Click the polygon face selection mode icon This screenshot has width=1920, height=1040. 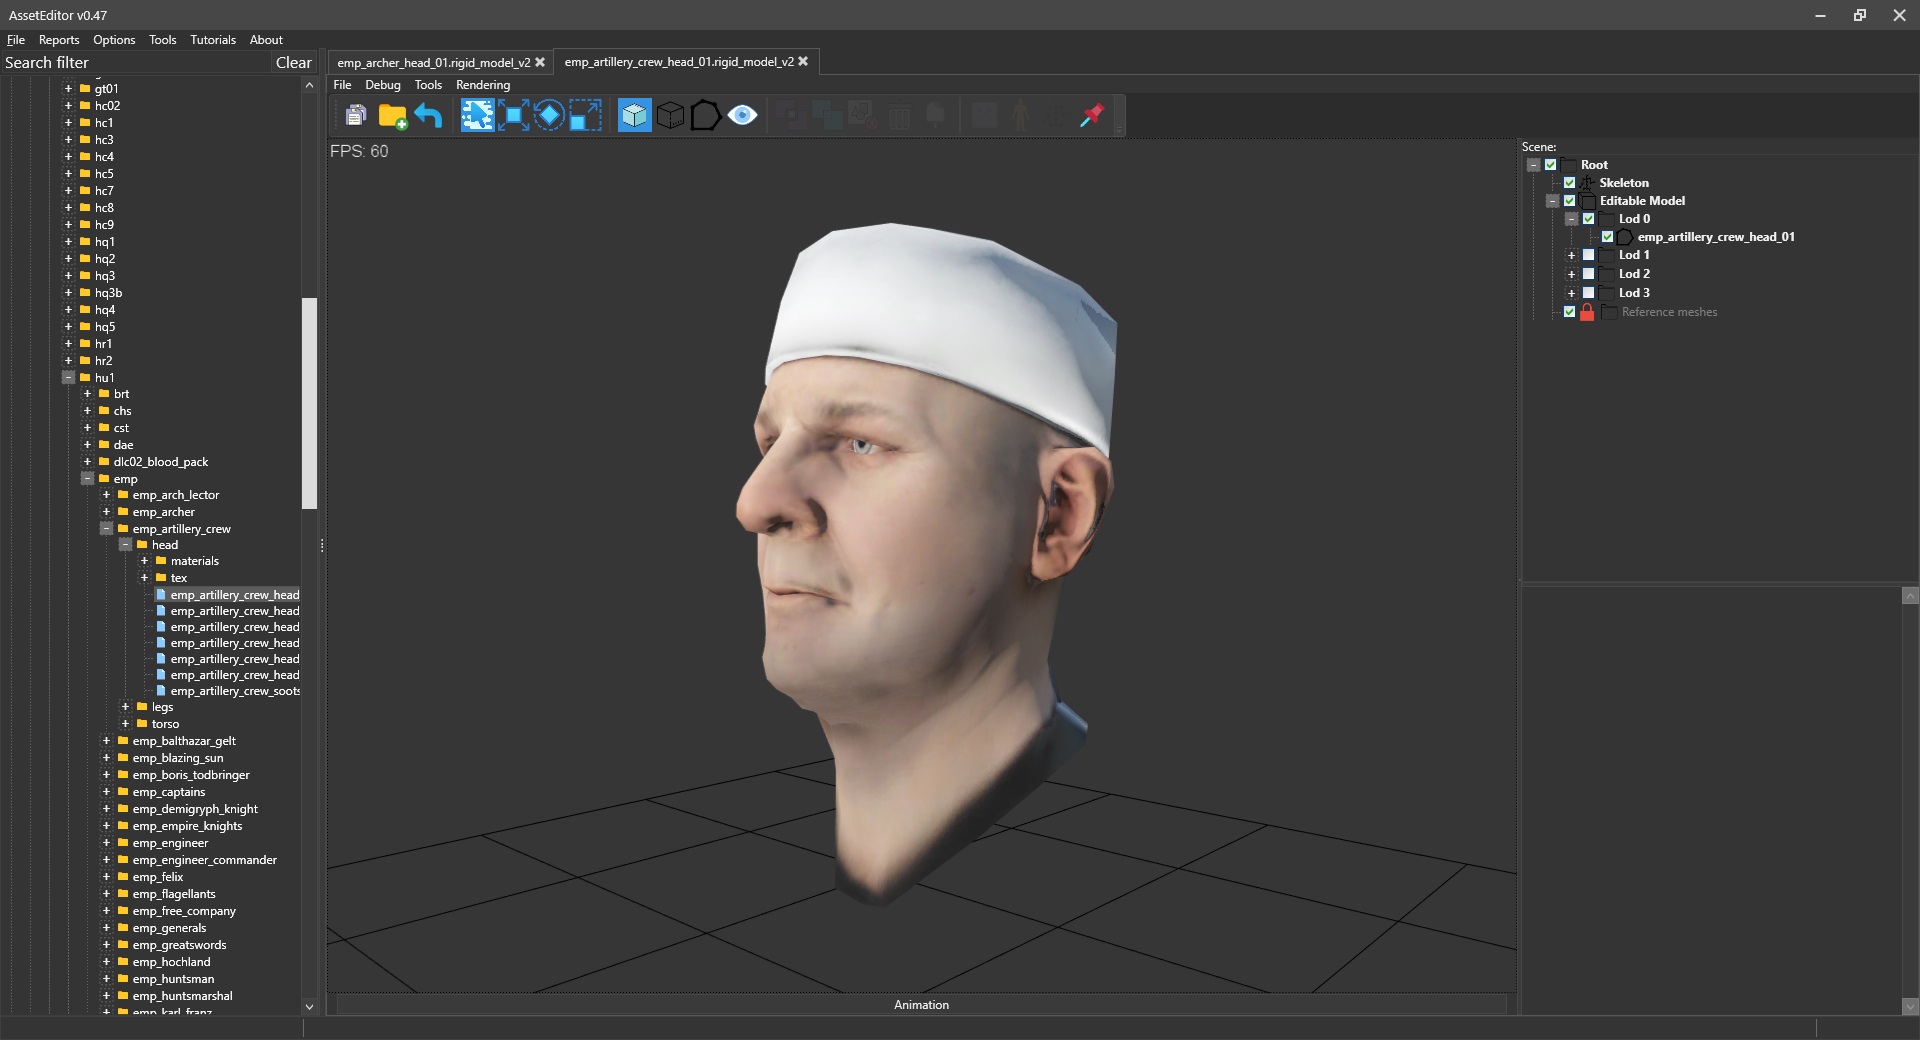tap(705, 116)
